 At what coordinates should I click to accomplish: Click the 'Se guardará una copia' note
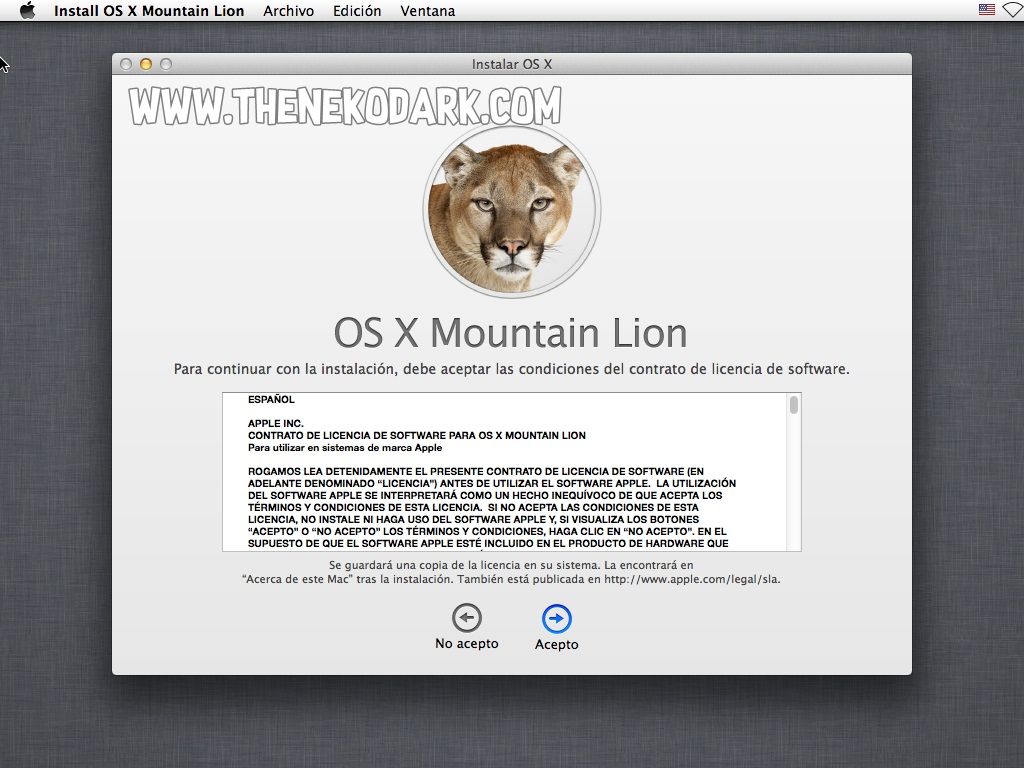[x=511, y=572]
